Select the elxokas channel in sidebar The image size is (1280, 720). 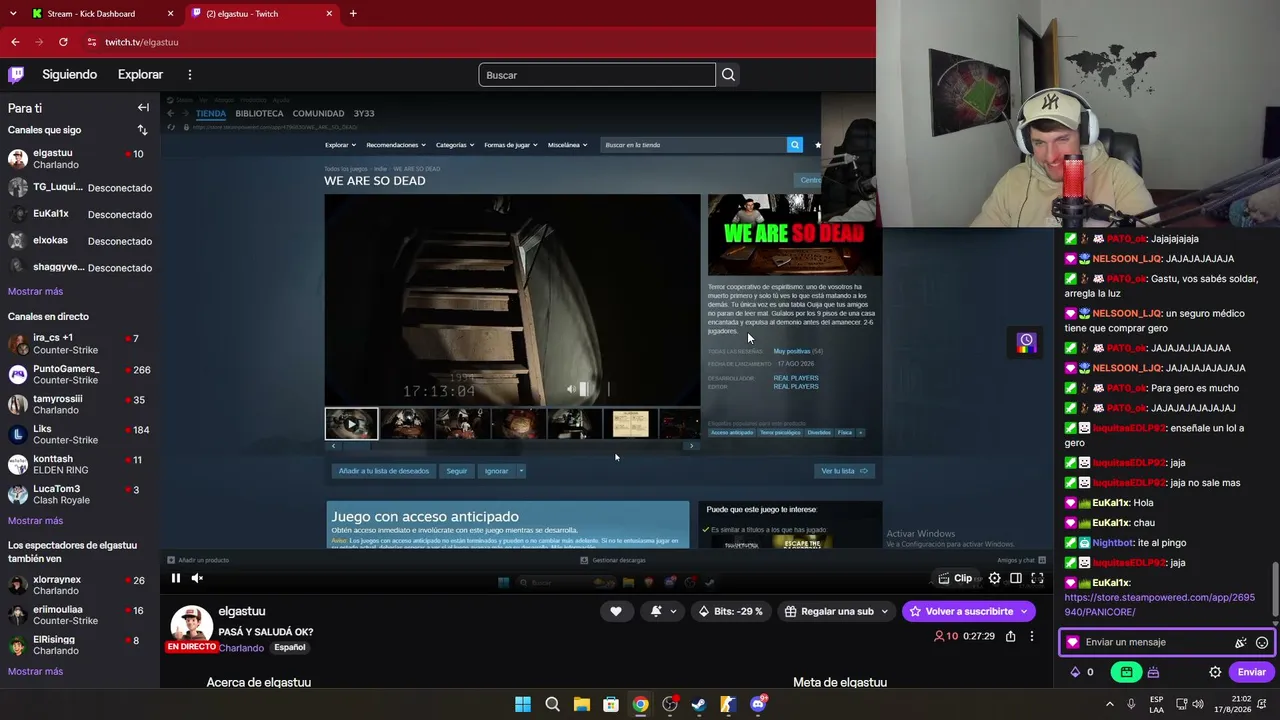pyautogui.click(x=80, y=241)
